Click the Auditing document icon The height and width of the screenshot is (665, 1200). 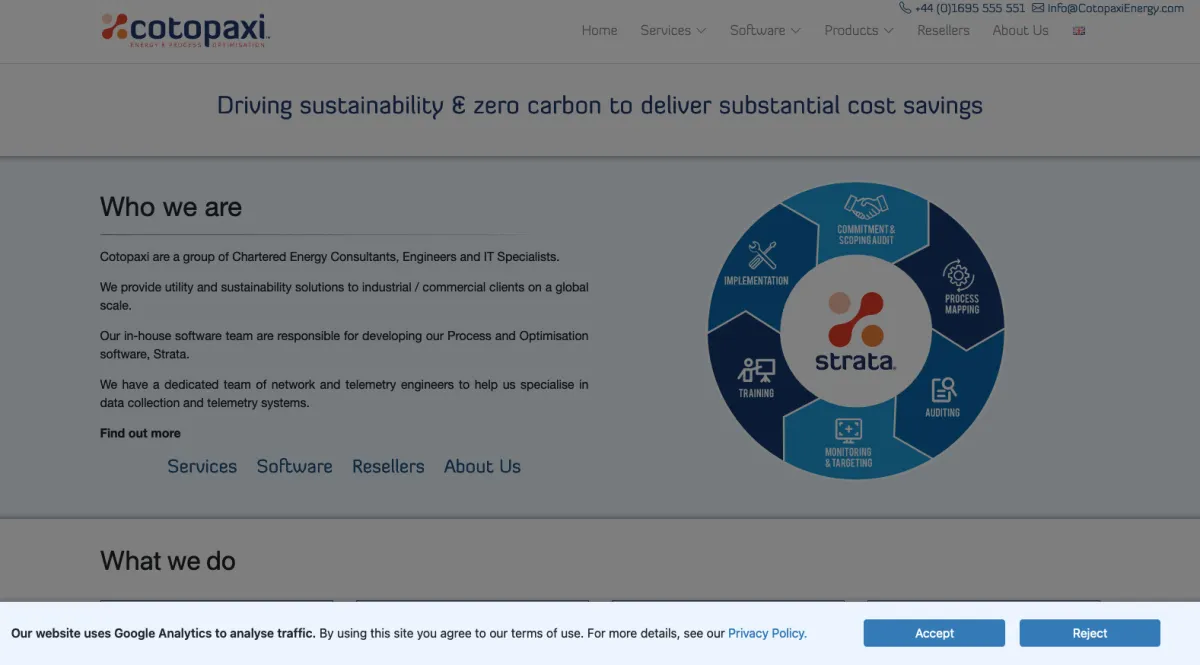point(943,389)
